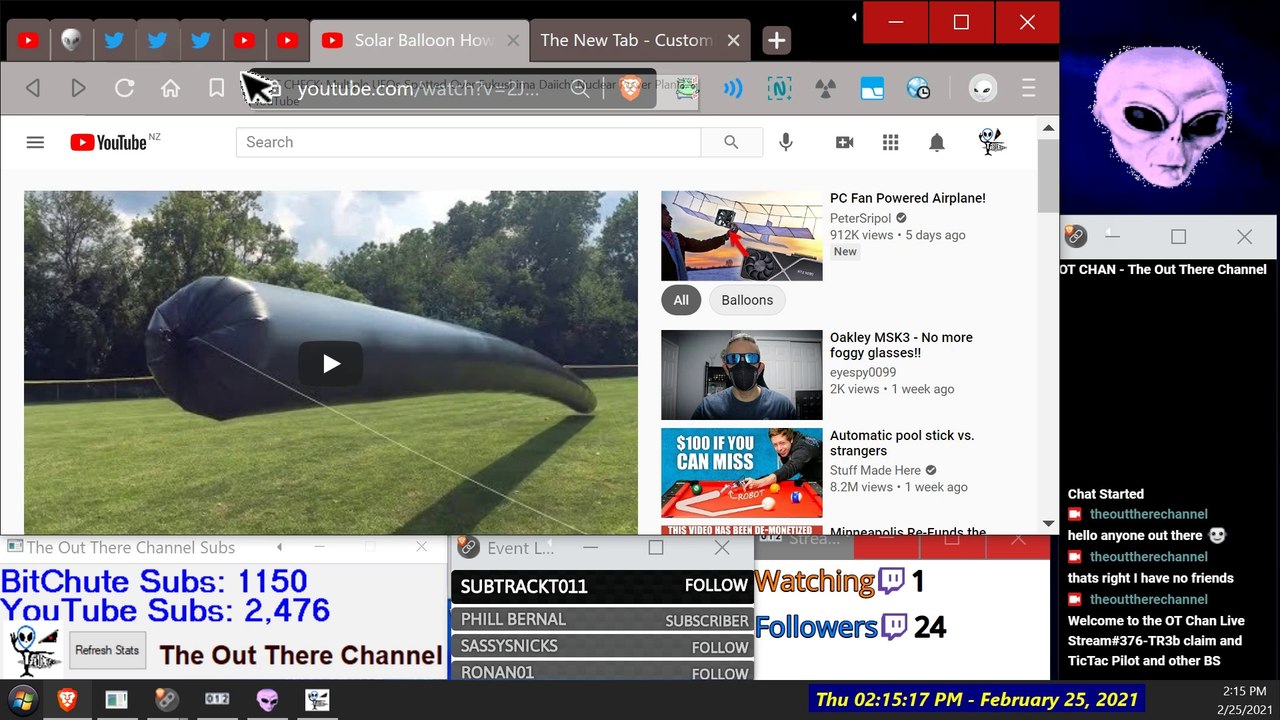This screenshot has height=720, width=1280.
Task: Open Brave browser from the taskbar
Action: (x=67, y=700)
